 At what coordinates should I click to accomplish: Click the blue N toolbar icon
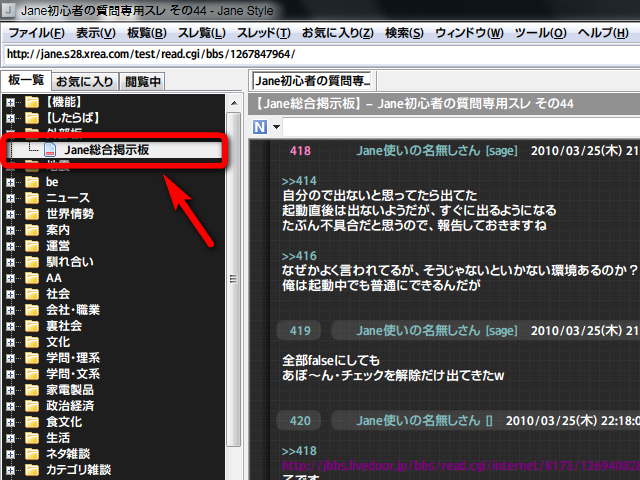click(260, 127)
